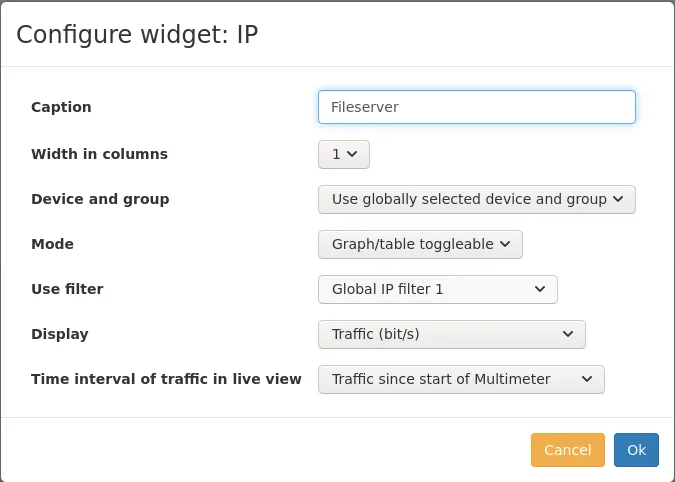Open the Width in columns dropdown
The image size is (675, 482).
(x=344, y=154)
